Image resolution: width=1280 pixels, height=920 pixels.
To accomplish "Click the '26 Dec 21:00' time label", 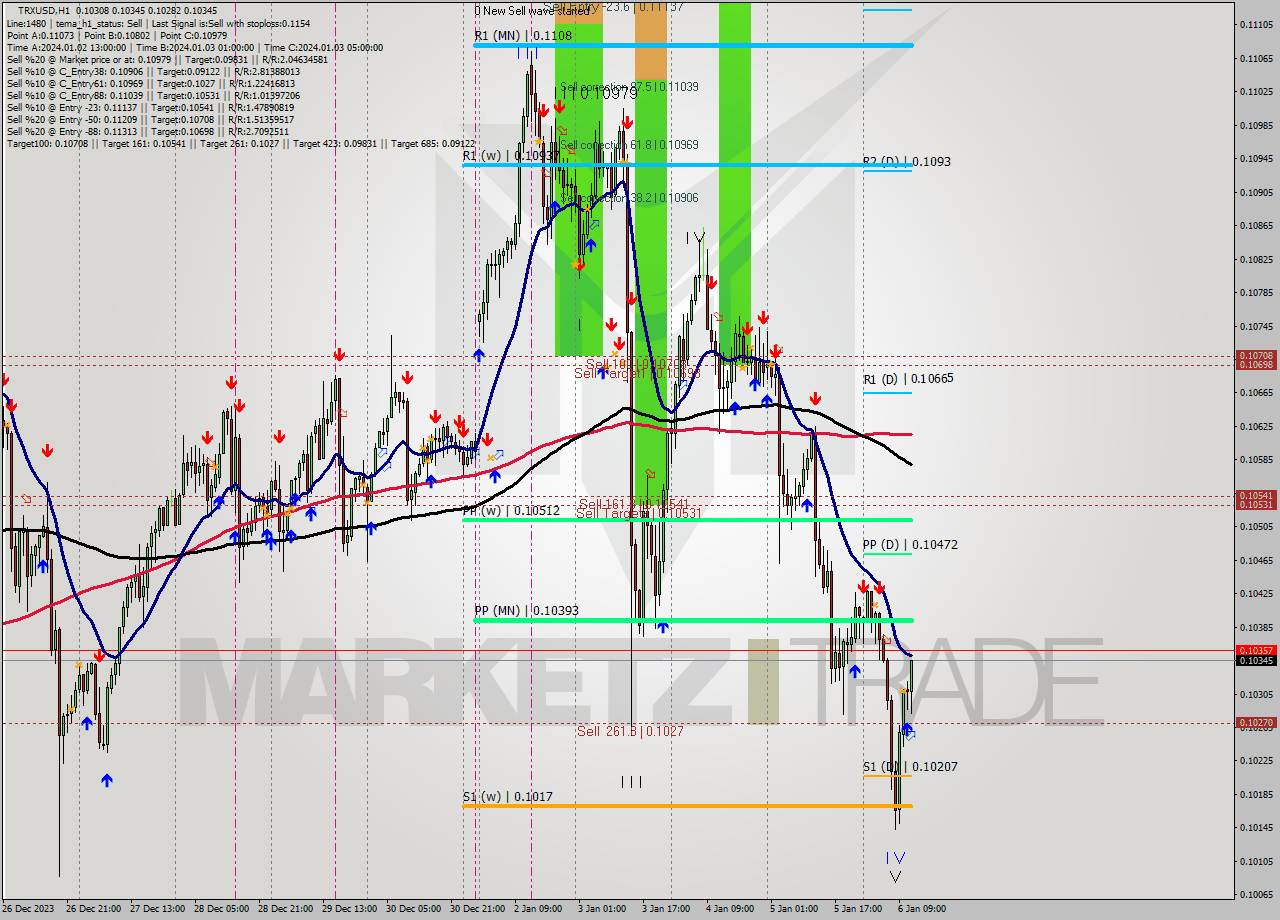I will (x=94, y=909).
